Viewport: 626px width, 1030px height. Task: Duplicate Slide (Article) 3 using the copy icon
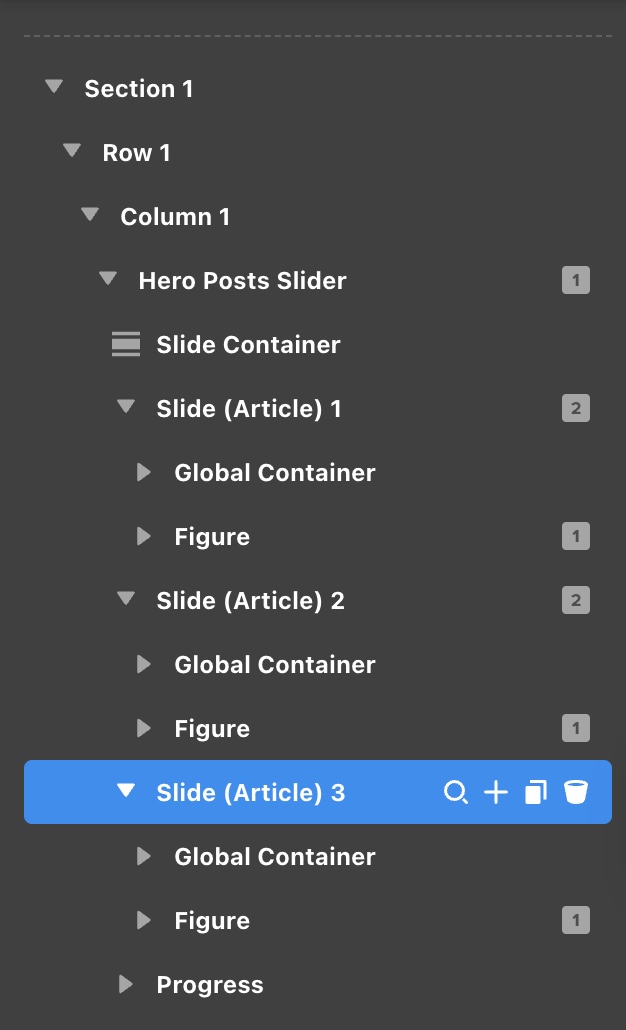pyautogui.click(x=536, y=793)
